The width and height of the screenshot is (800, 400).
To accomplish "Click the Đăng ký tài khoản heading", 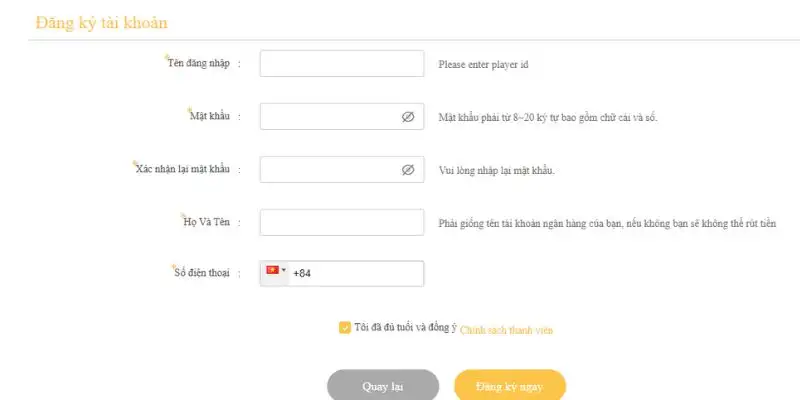I will 101,21.
